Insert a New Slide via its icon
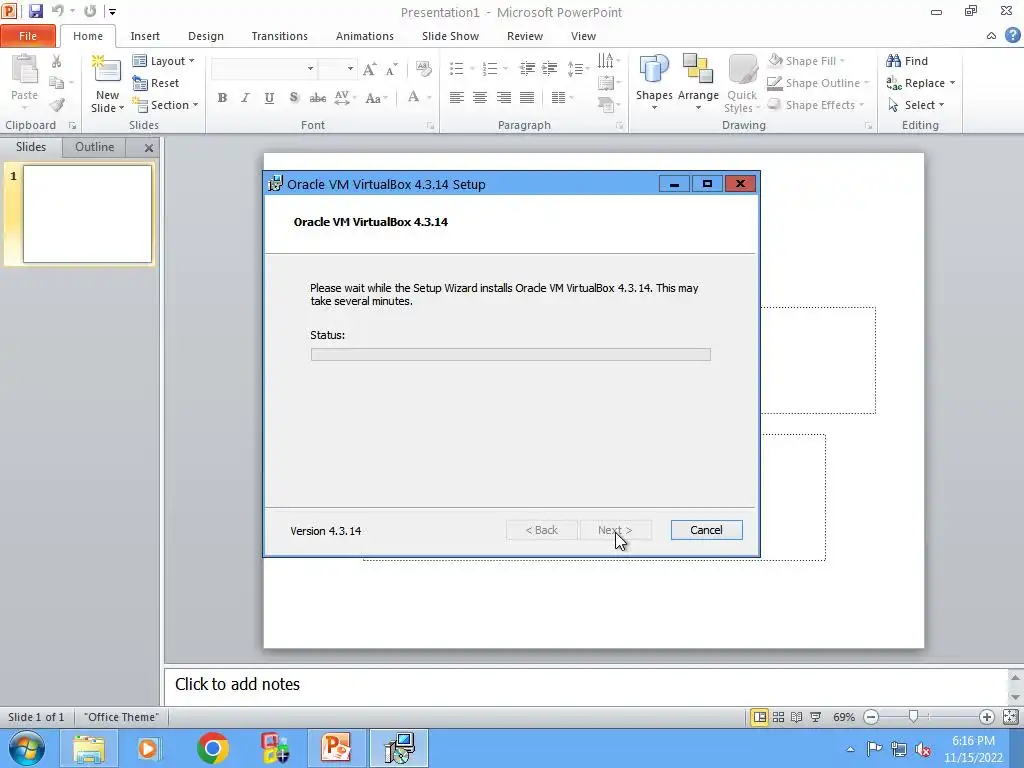 coord(107,71)
